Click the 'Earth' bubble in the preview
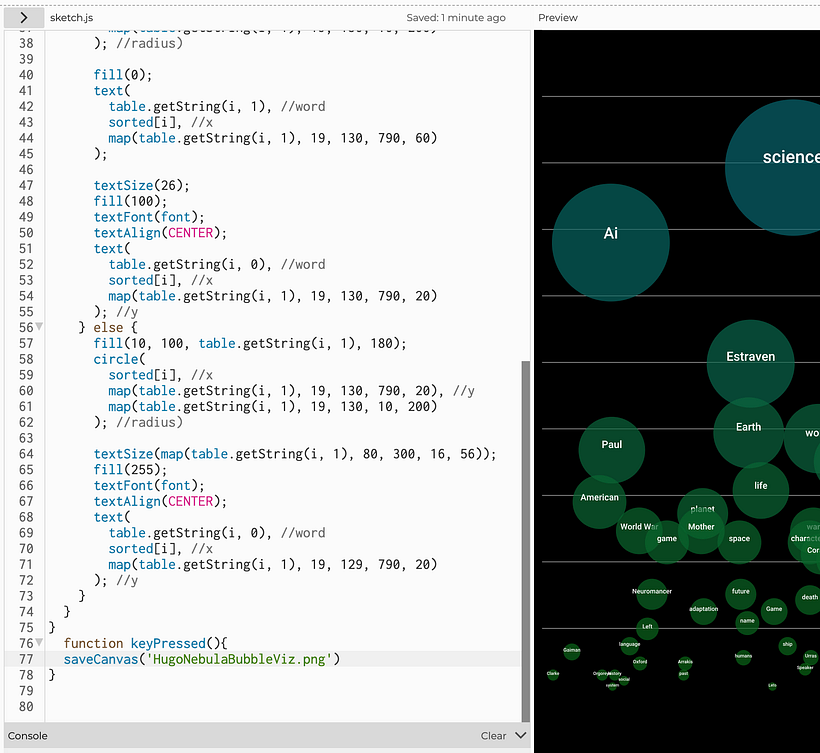820x753 pixels. pyautogui.click(x=748, y=432)
